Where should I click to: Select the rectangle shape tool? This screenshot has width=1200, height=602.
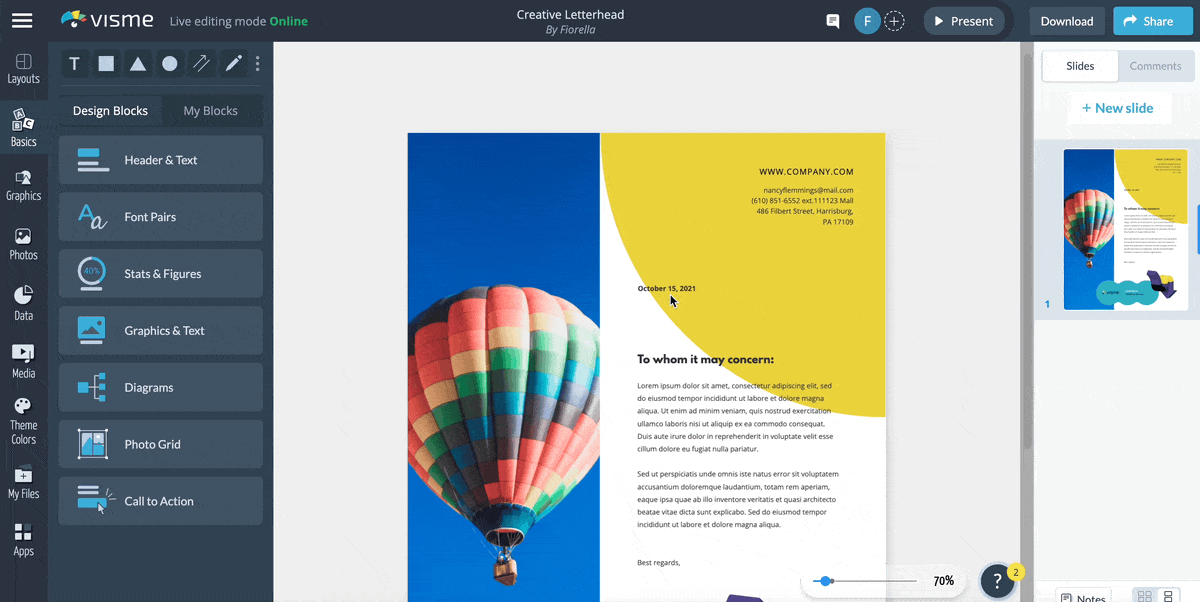(x=106, y=63)
